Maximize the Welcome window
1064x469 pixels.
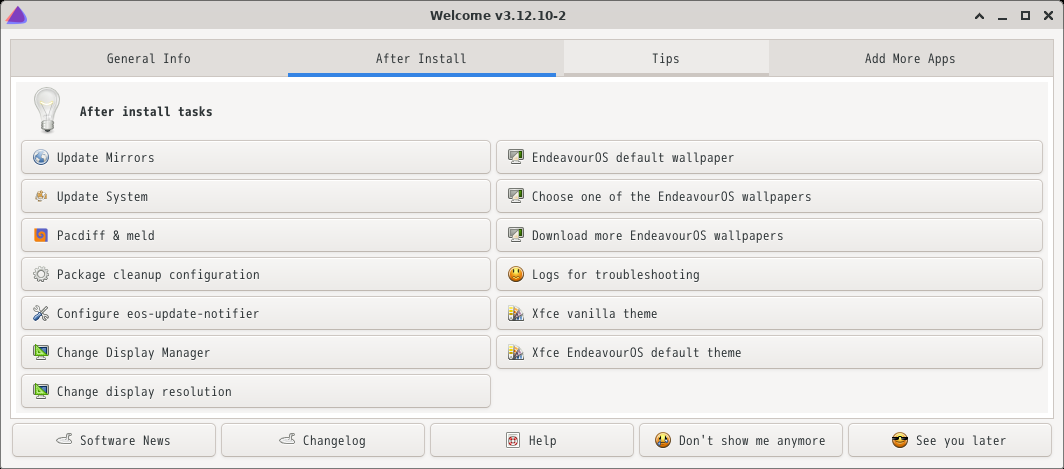[x=1025, y=16]
